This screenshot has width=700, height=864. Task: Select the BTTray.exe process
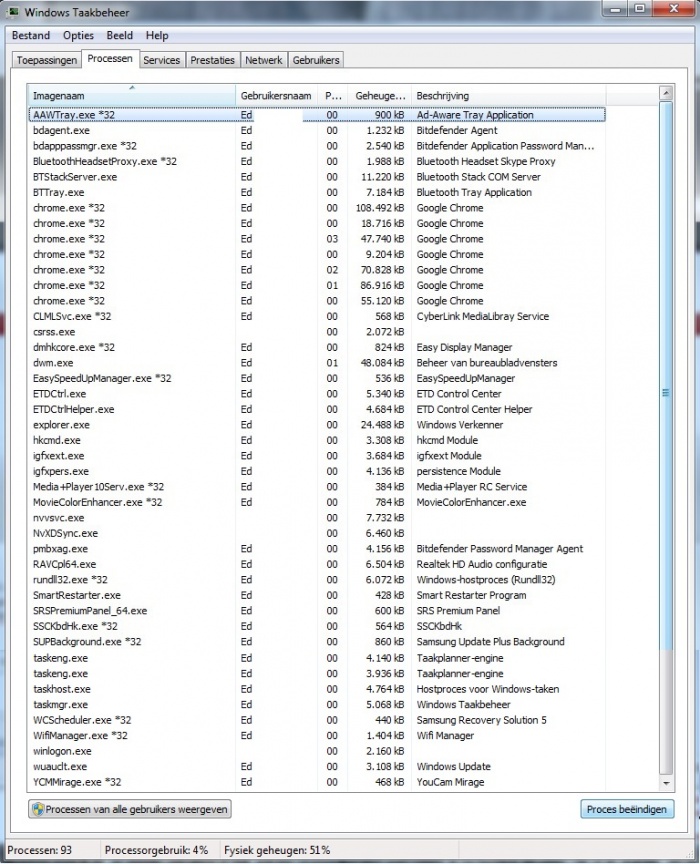pos(316,192)
